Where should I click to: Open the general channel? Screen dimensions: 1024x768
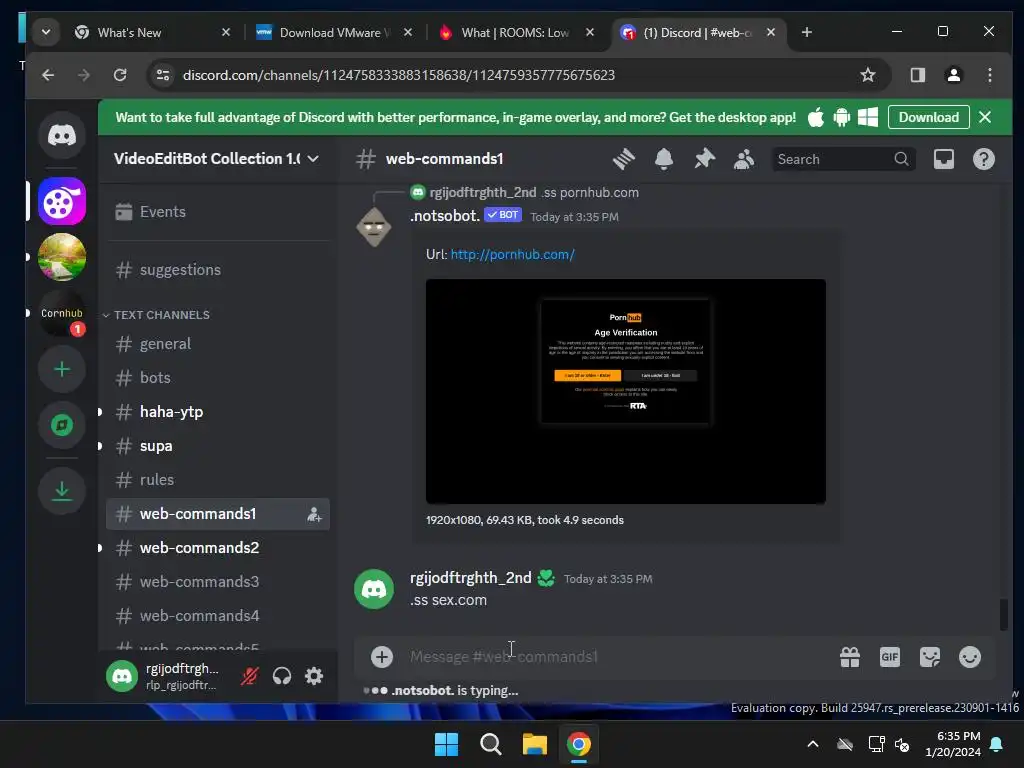click(218, 344)
